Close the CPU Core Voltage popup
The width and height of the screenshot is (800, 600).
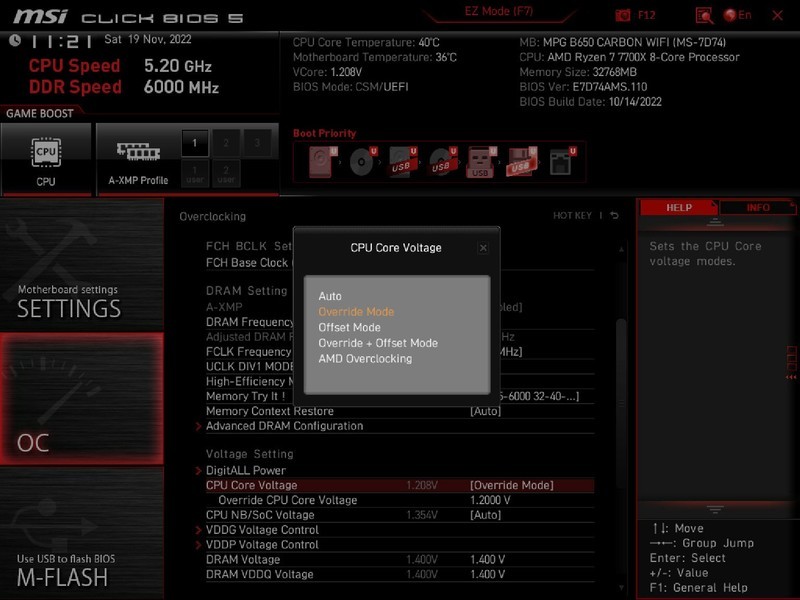point(483,248)
